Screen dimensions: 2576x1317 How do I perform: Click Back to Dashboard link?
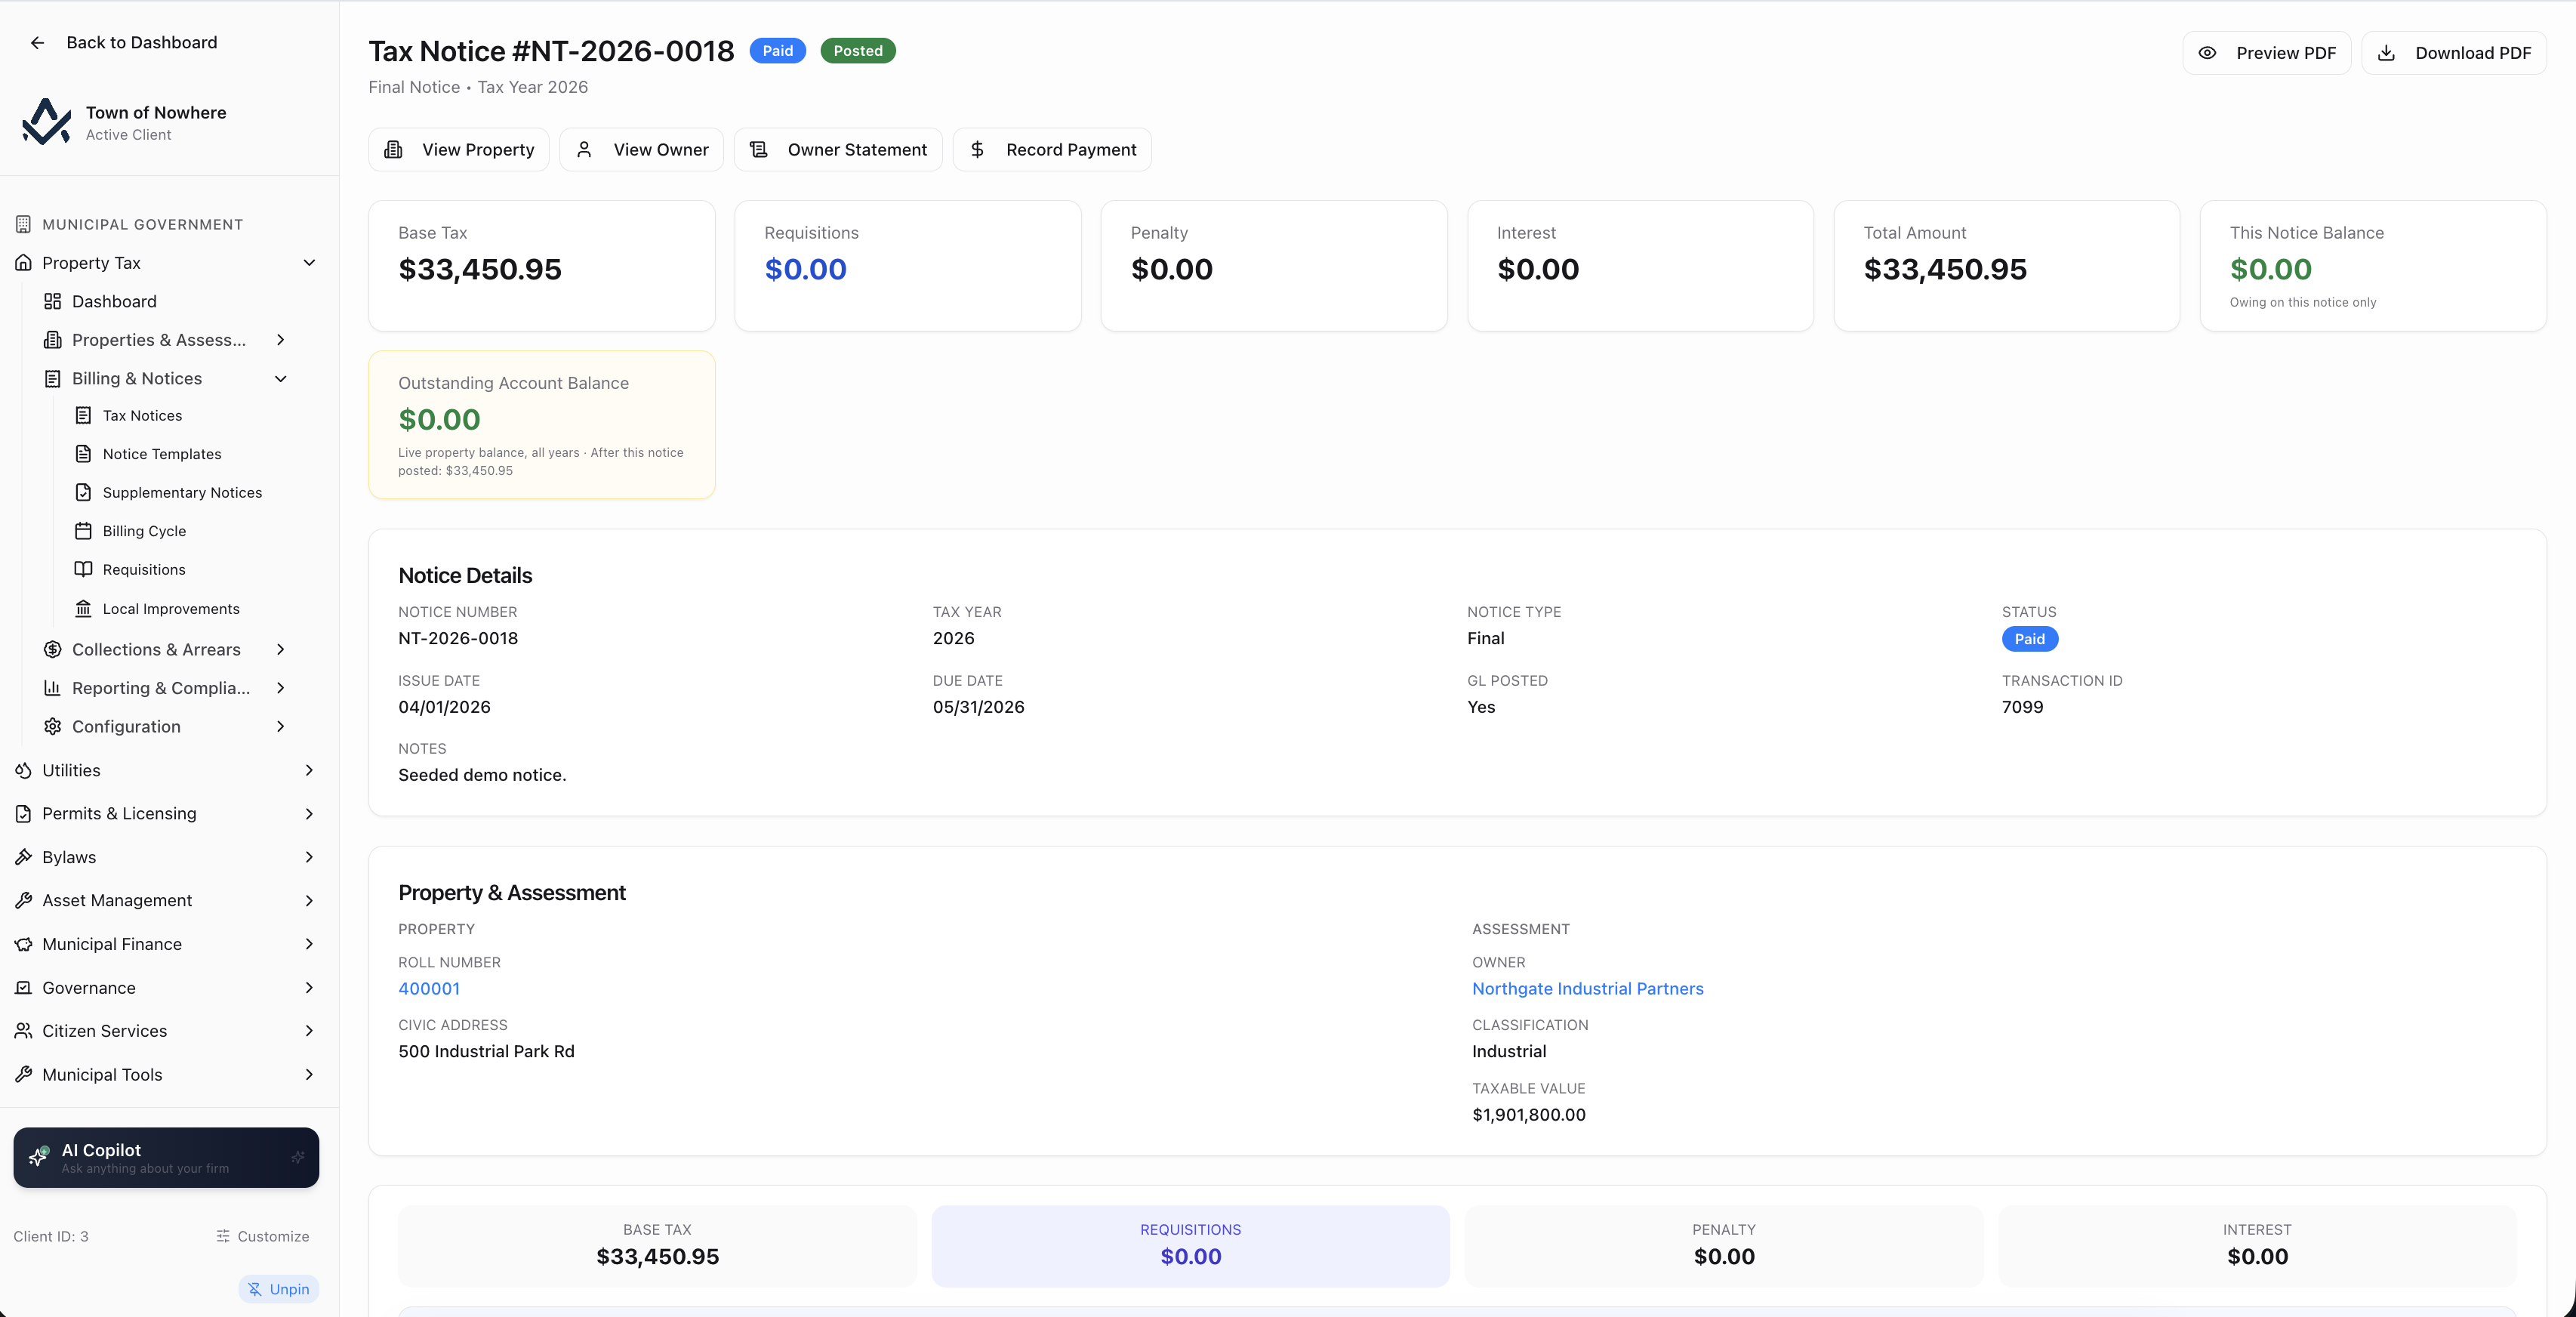(x=123, y=42)
